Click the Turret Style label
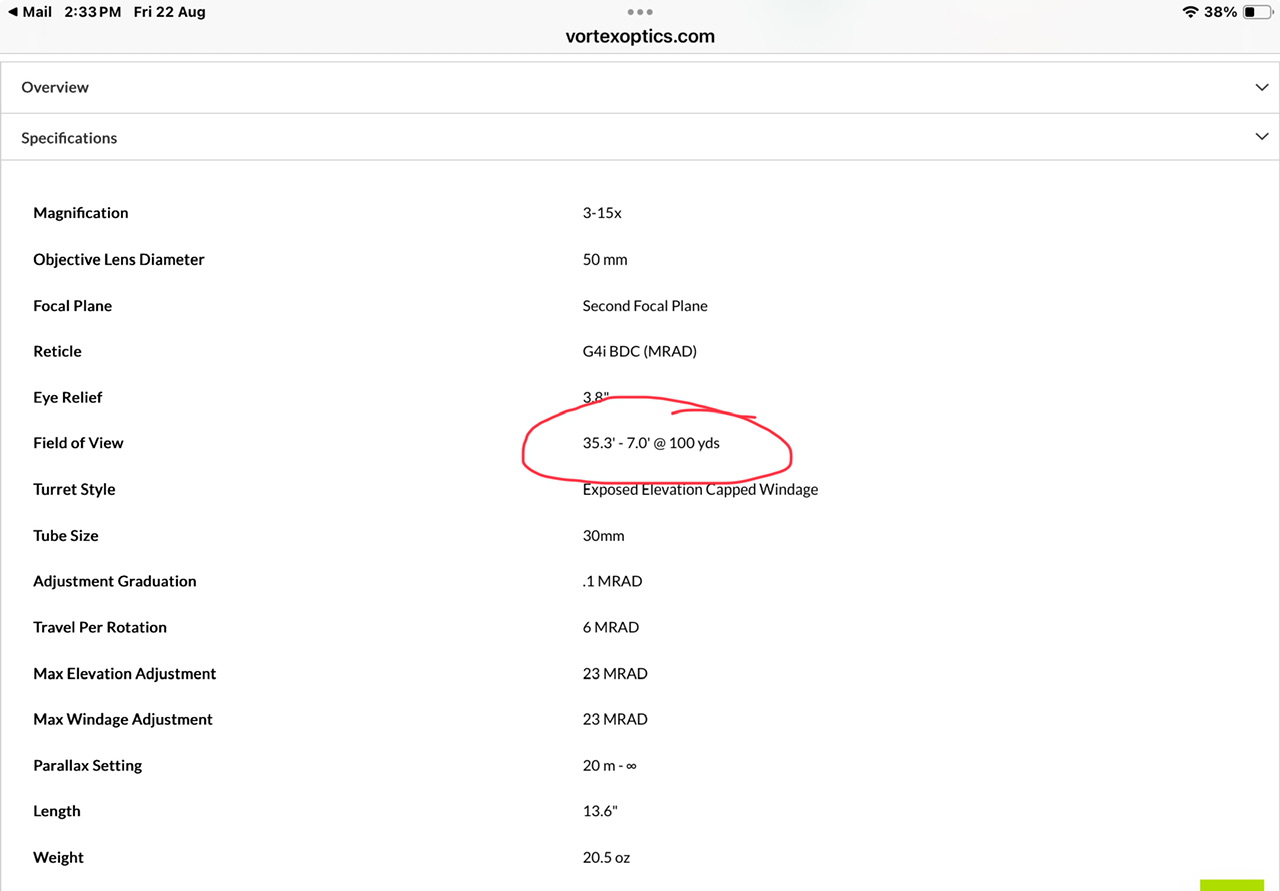The height and width of the screenshot is (891, 1280). click(x=74, y=489)
